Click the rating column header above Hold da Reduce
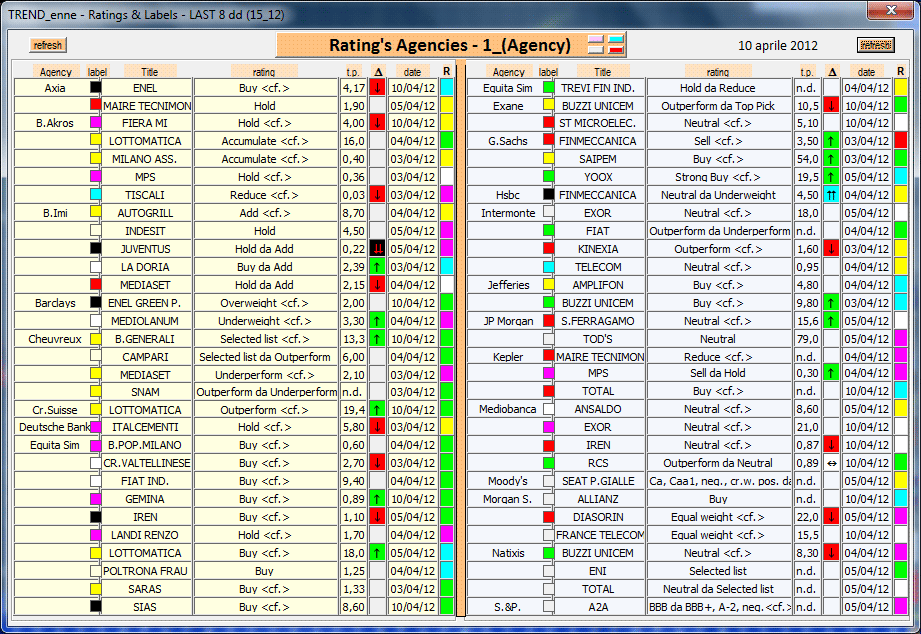 [x=717, y=72]
